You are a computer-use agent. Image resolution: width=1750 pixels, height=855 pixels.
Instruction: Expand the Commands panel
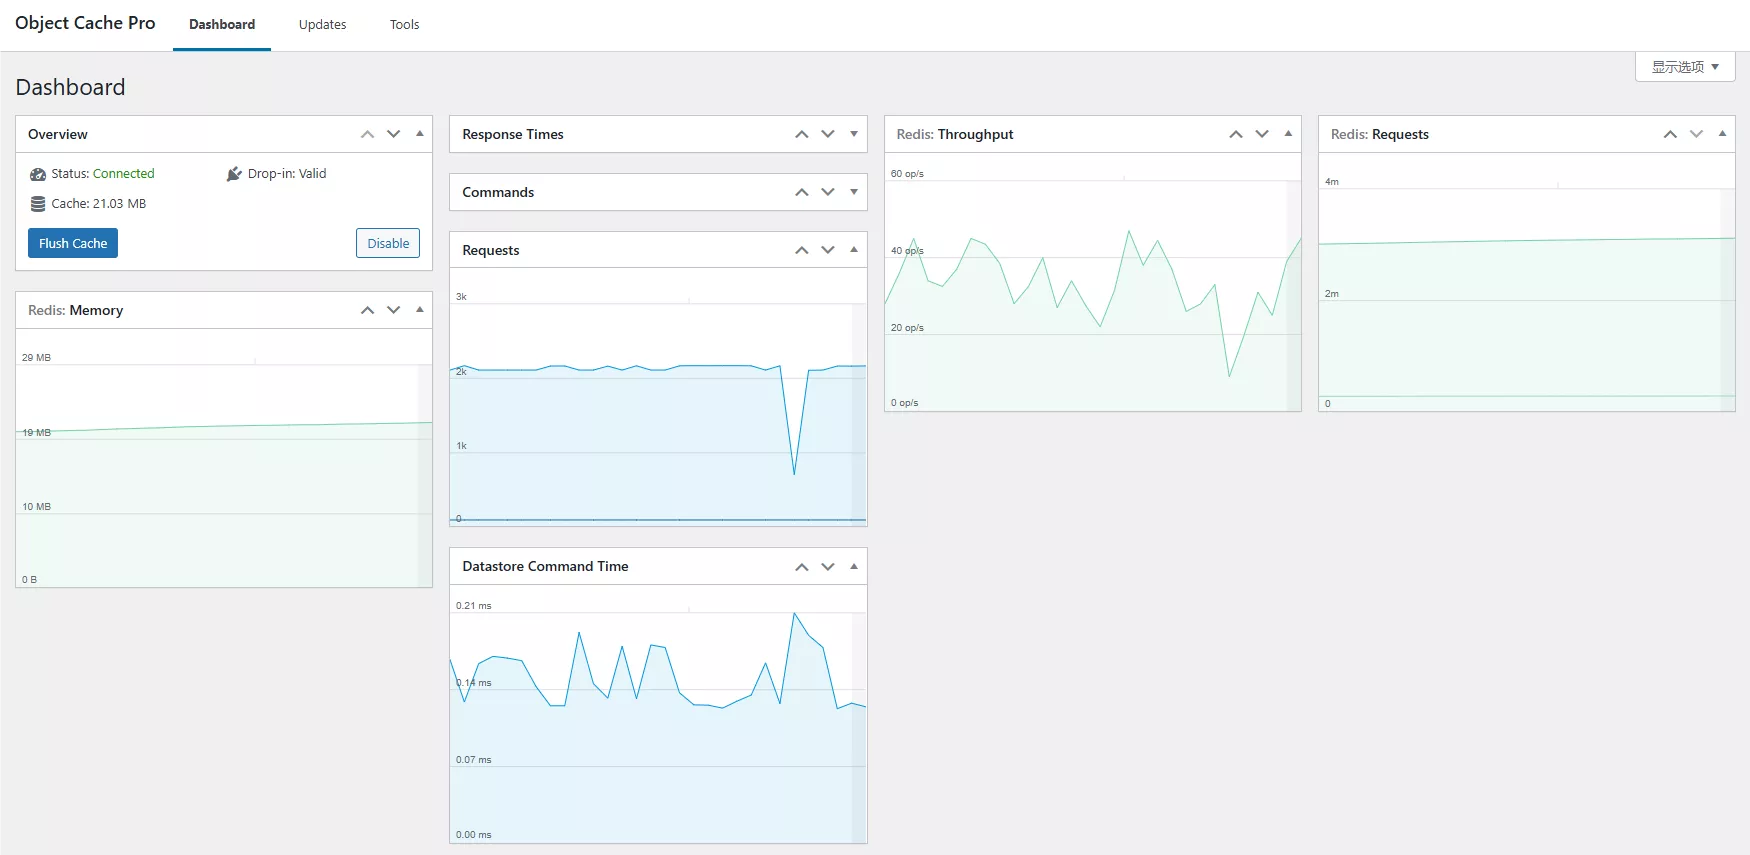tap(854, 192)
